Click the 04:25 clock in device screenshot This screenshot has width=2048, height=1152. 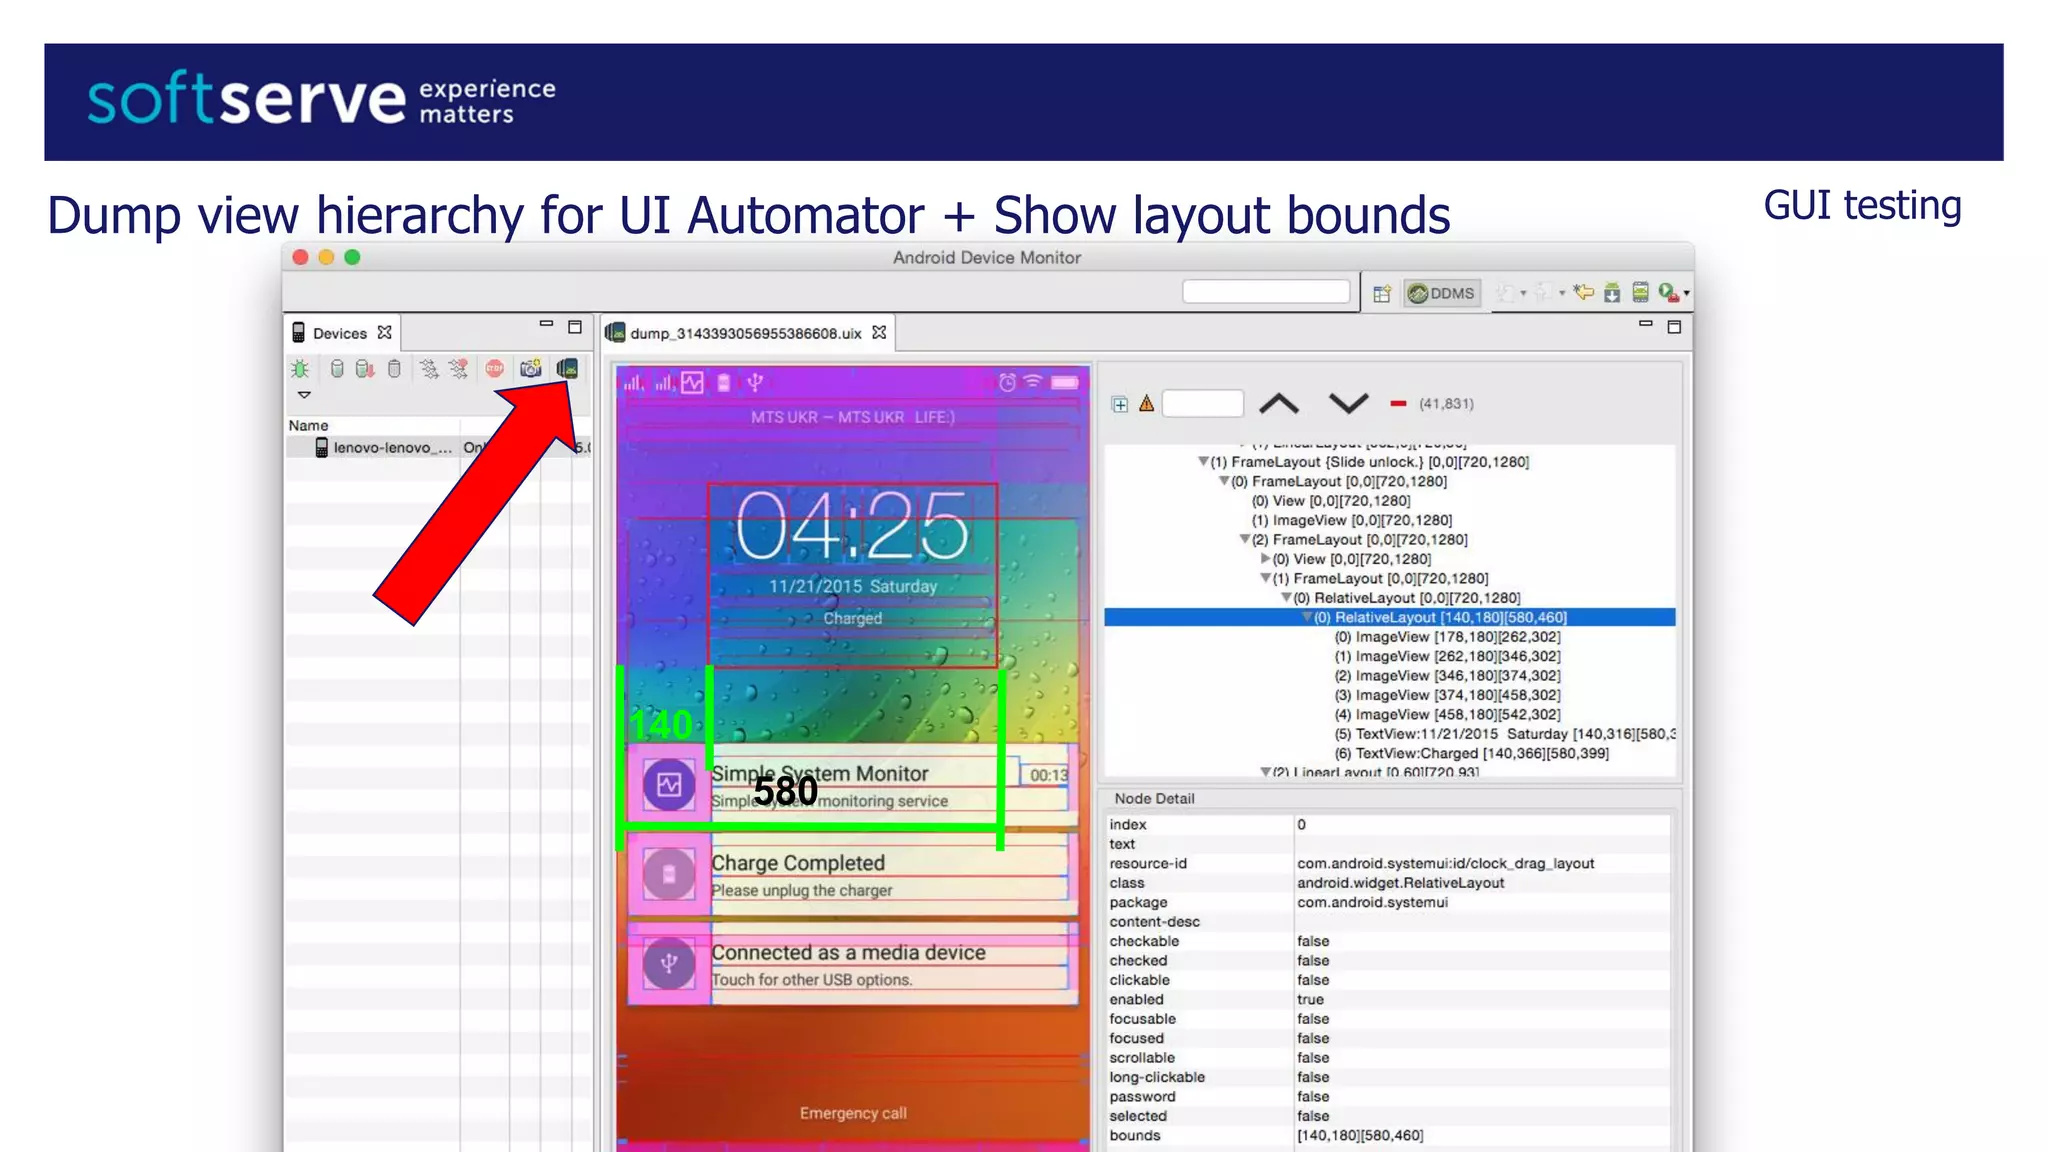coord(853,526)
